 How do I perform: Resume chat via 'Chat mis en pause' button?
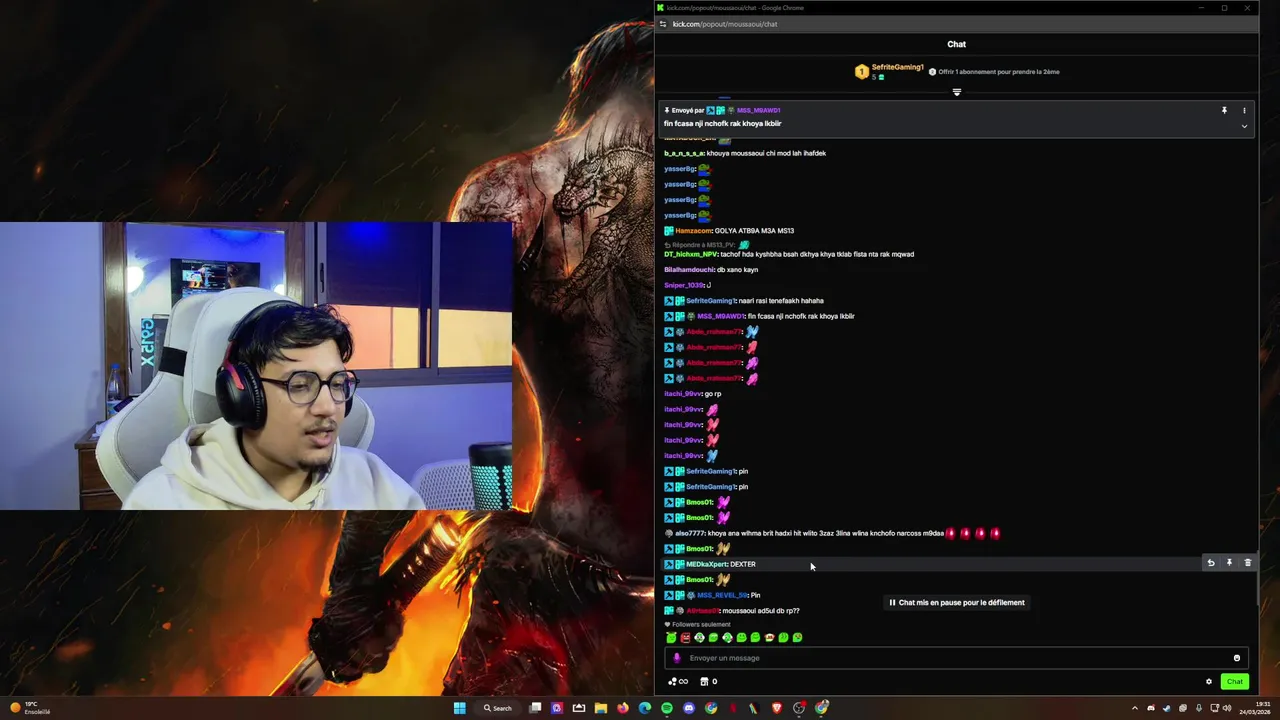point(957,602)
